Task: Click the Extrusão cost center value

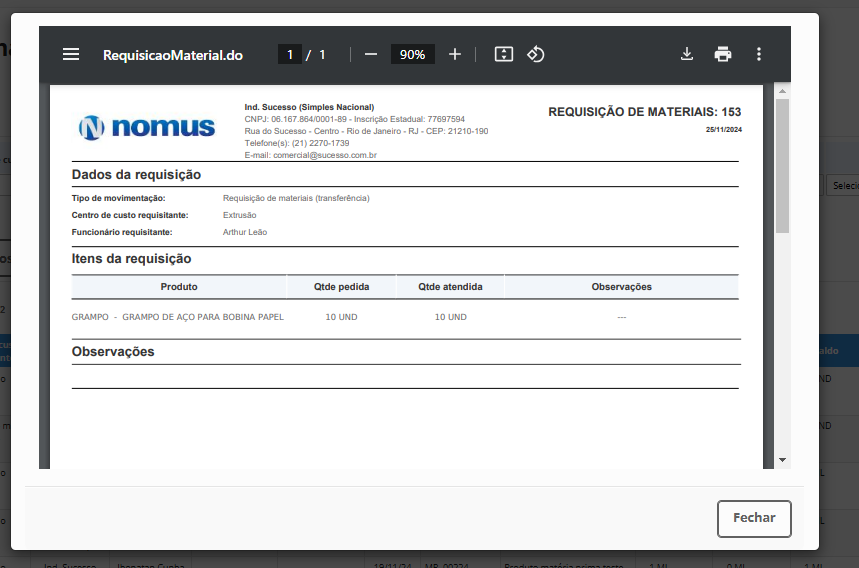Action: click(239, 215)
